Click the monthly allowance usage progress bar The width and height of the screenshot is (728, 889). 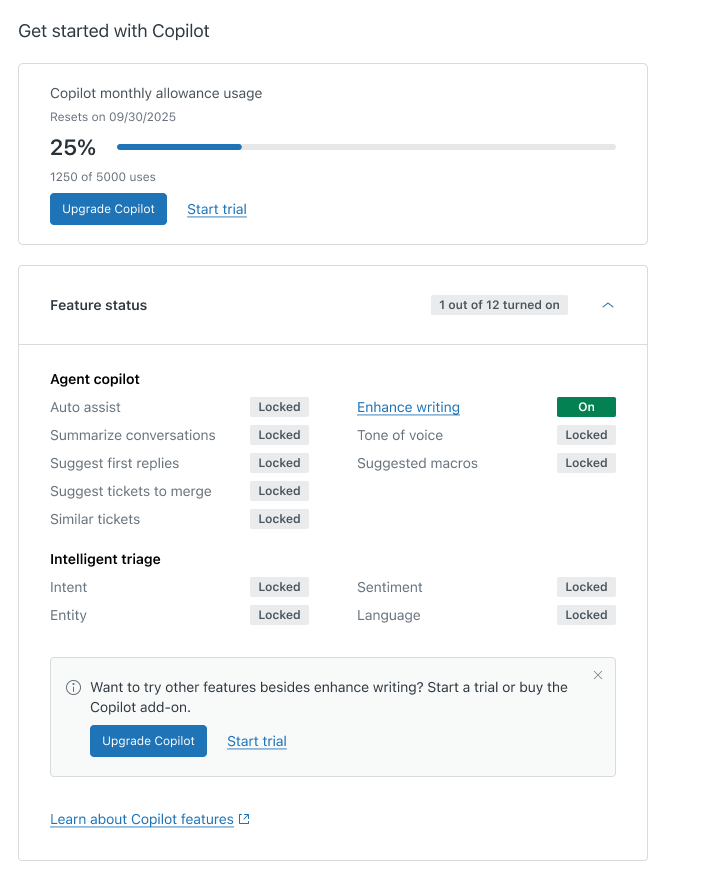(x=366, y=147)
